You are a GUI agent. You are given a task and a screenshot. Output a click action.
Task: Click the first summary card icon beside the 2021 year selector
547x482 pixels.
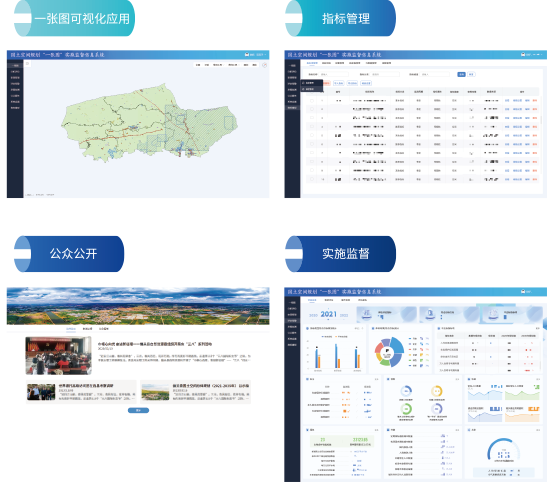pyautogui.click(x=366, y=314)
